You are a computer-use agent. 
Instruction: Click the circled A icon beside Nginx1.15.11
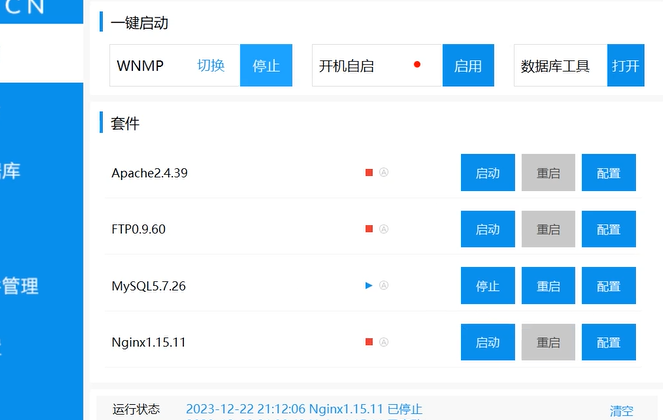(384, 342)
